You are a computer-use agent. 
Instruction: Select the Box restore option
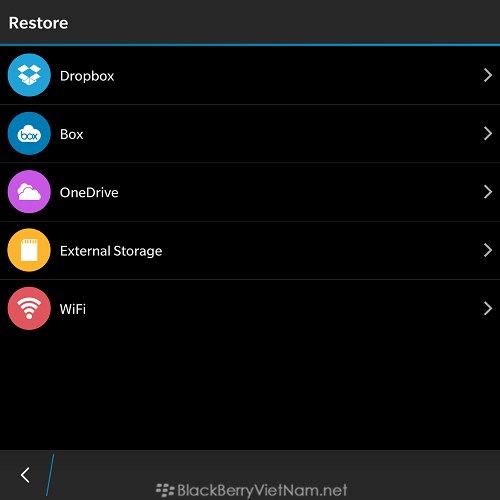tap(250, 134)
